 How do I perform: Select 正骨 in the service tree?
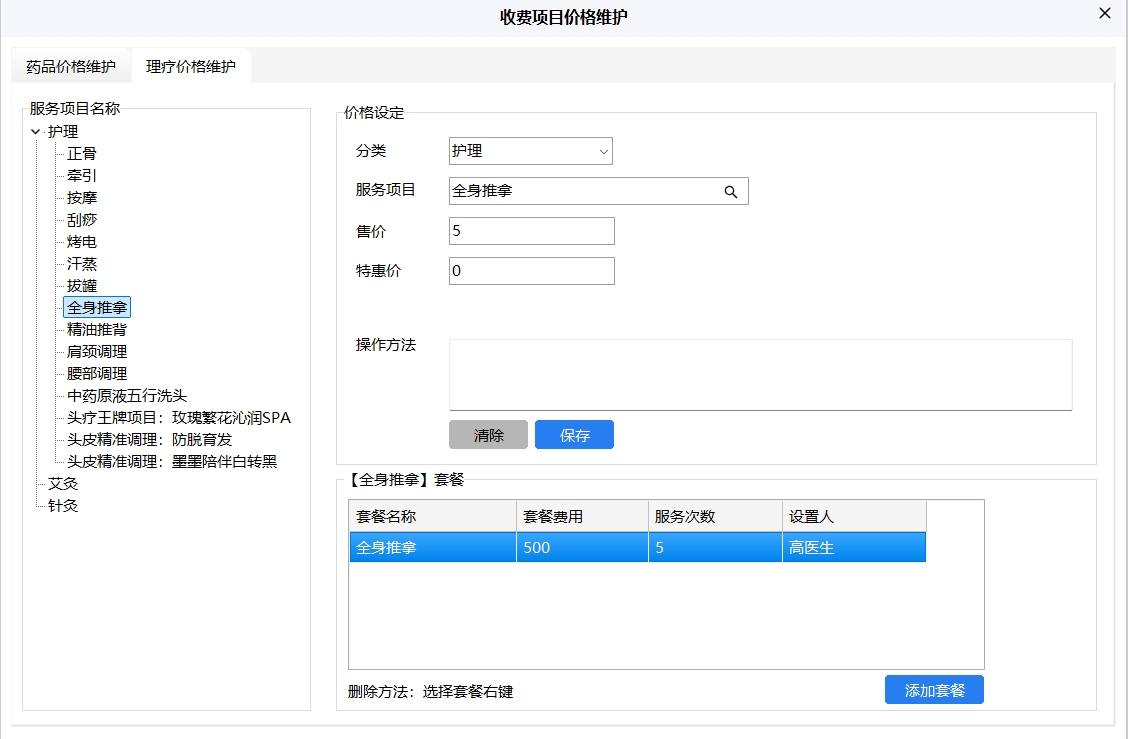coord(83,153)
